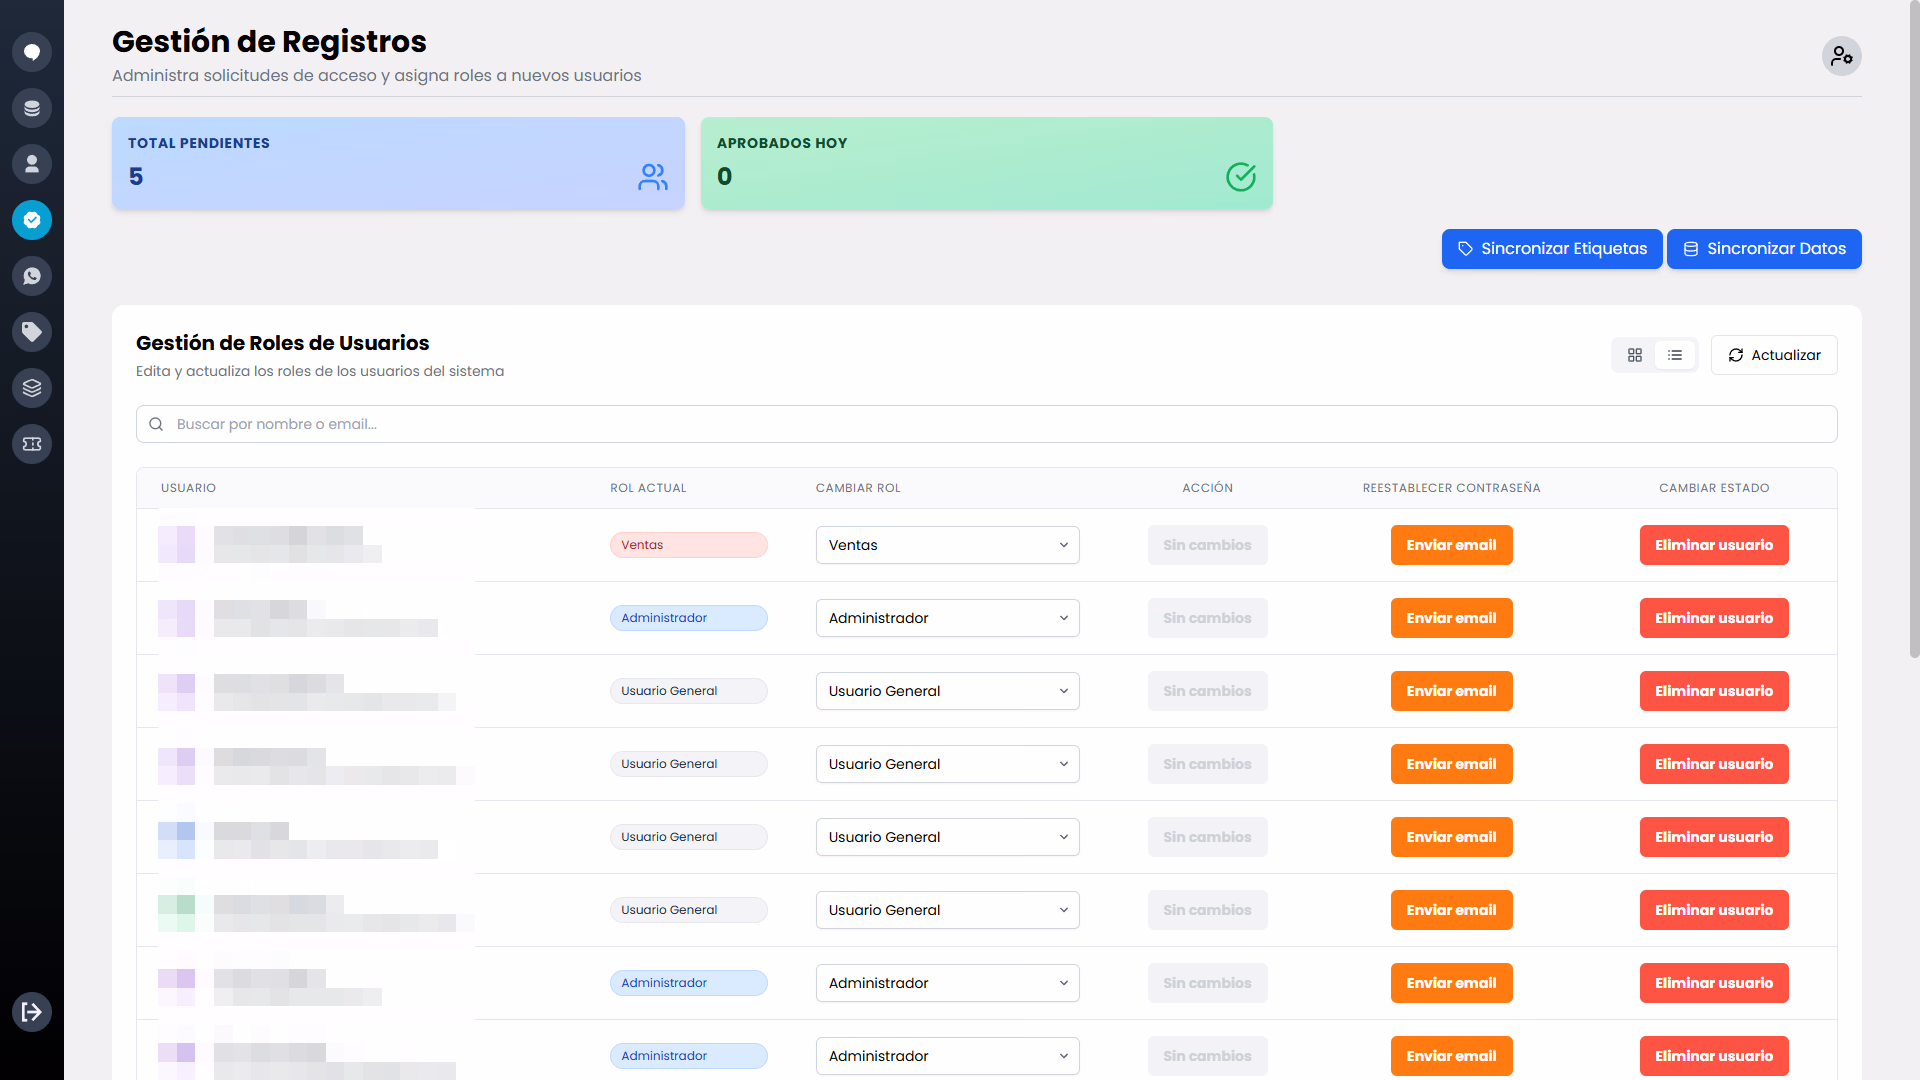Open the database sidebar icon

(x=32, y=108)
